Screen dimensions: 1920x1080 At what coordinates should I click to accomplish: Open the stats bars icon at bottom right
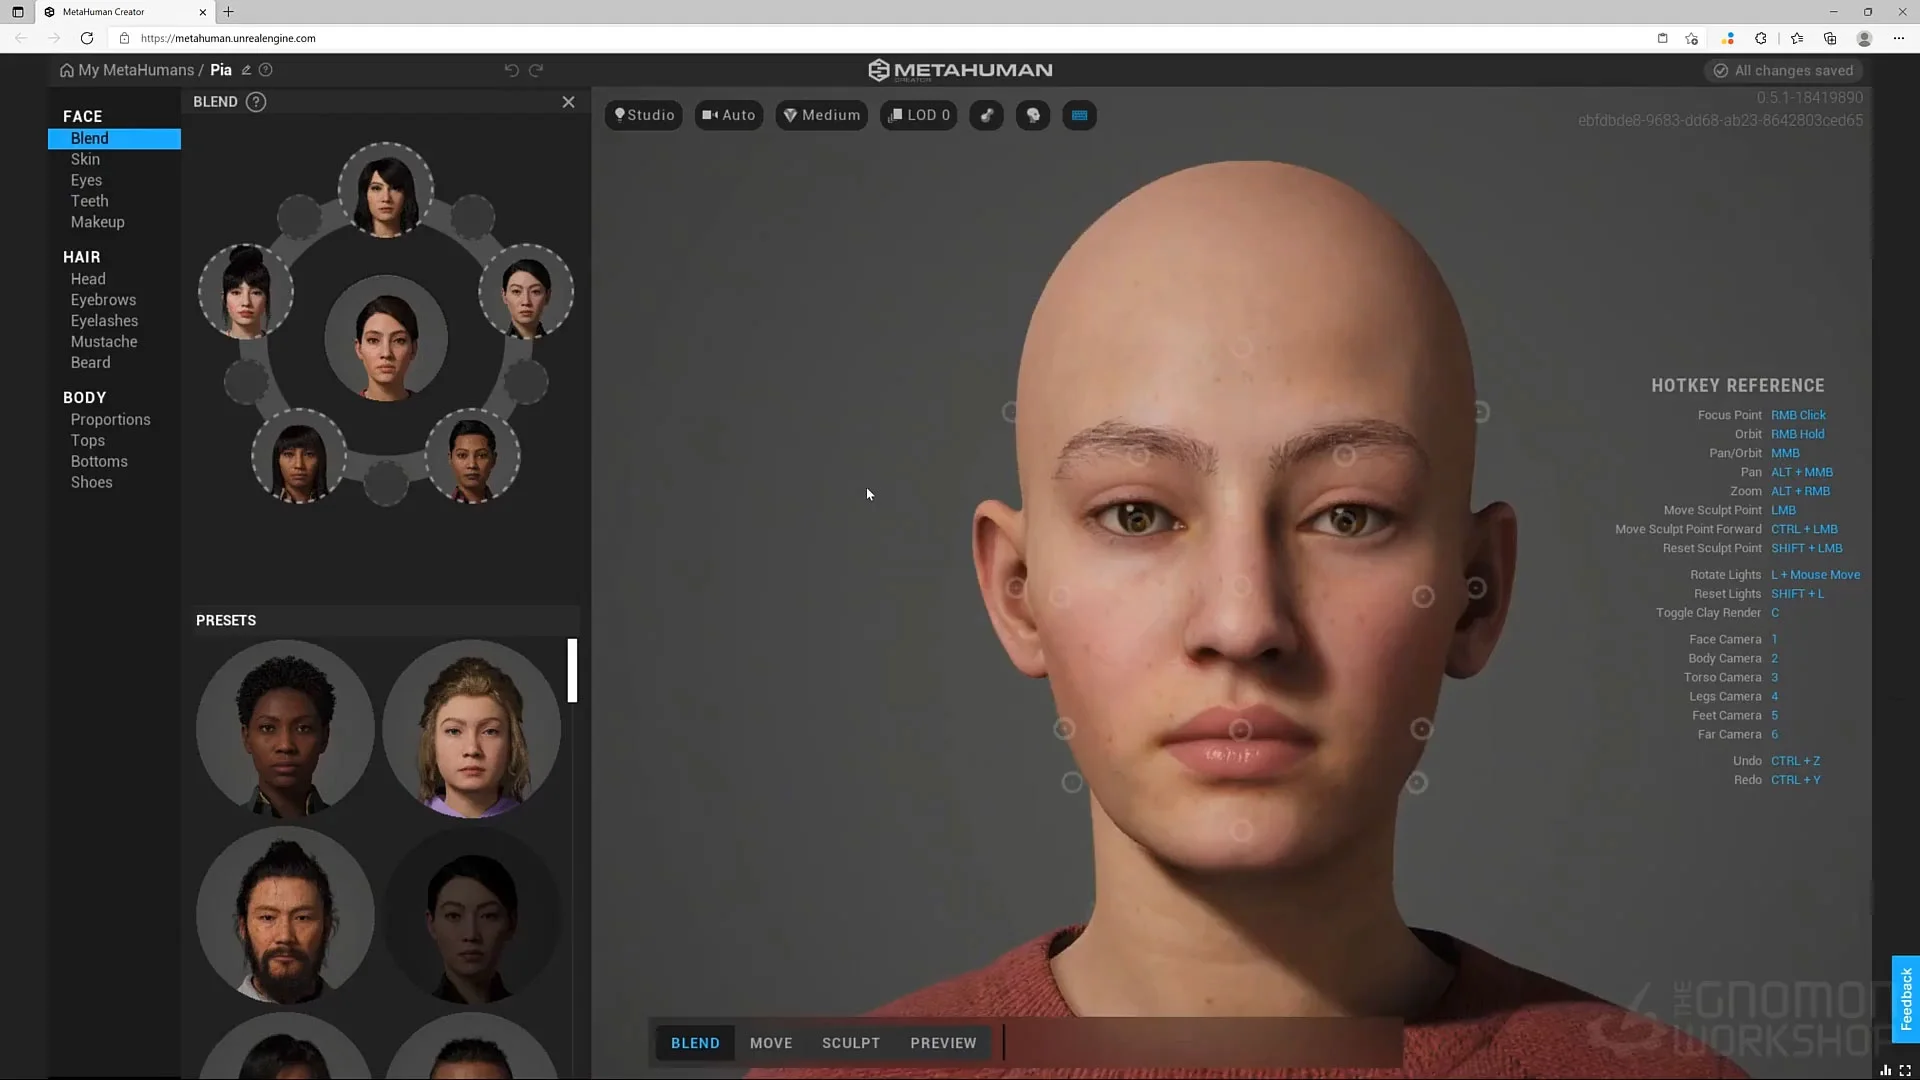[1885, 1070]
